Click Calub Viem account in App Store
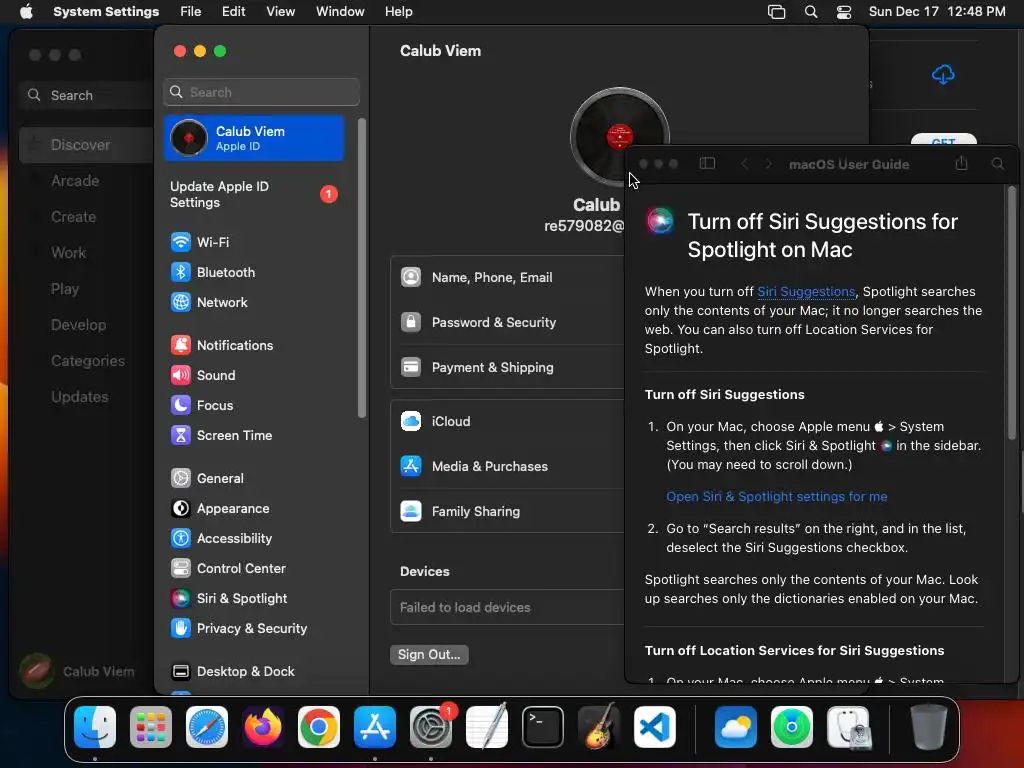The height and width of the screenshot is (768, 1024). pos(77,671)
